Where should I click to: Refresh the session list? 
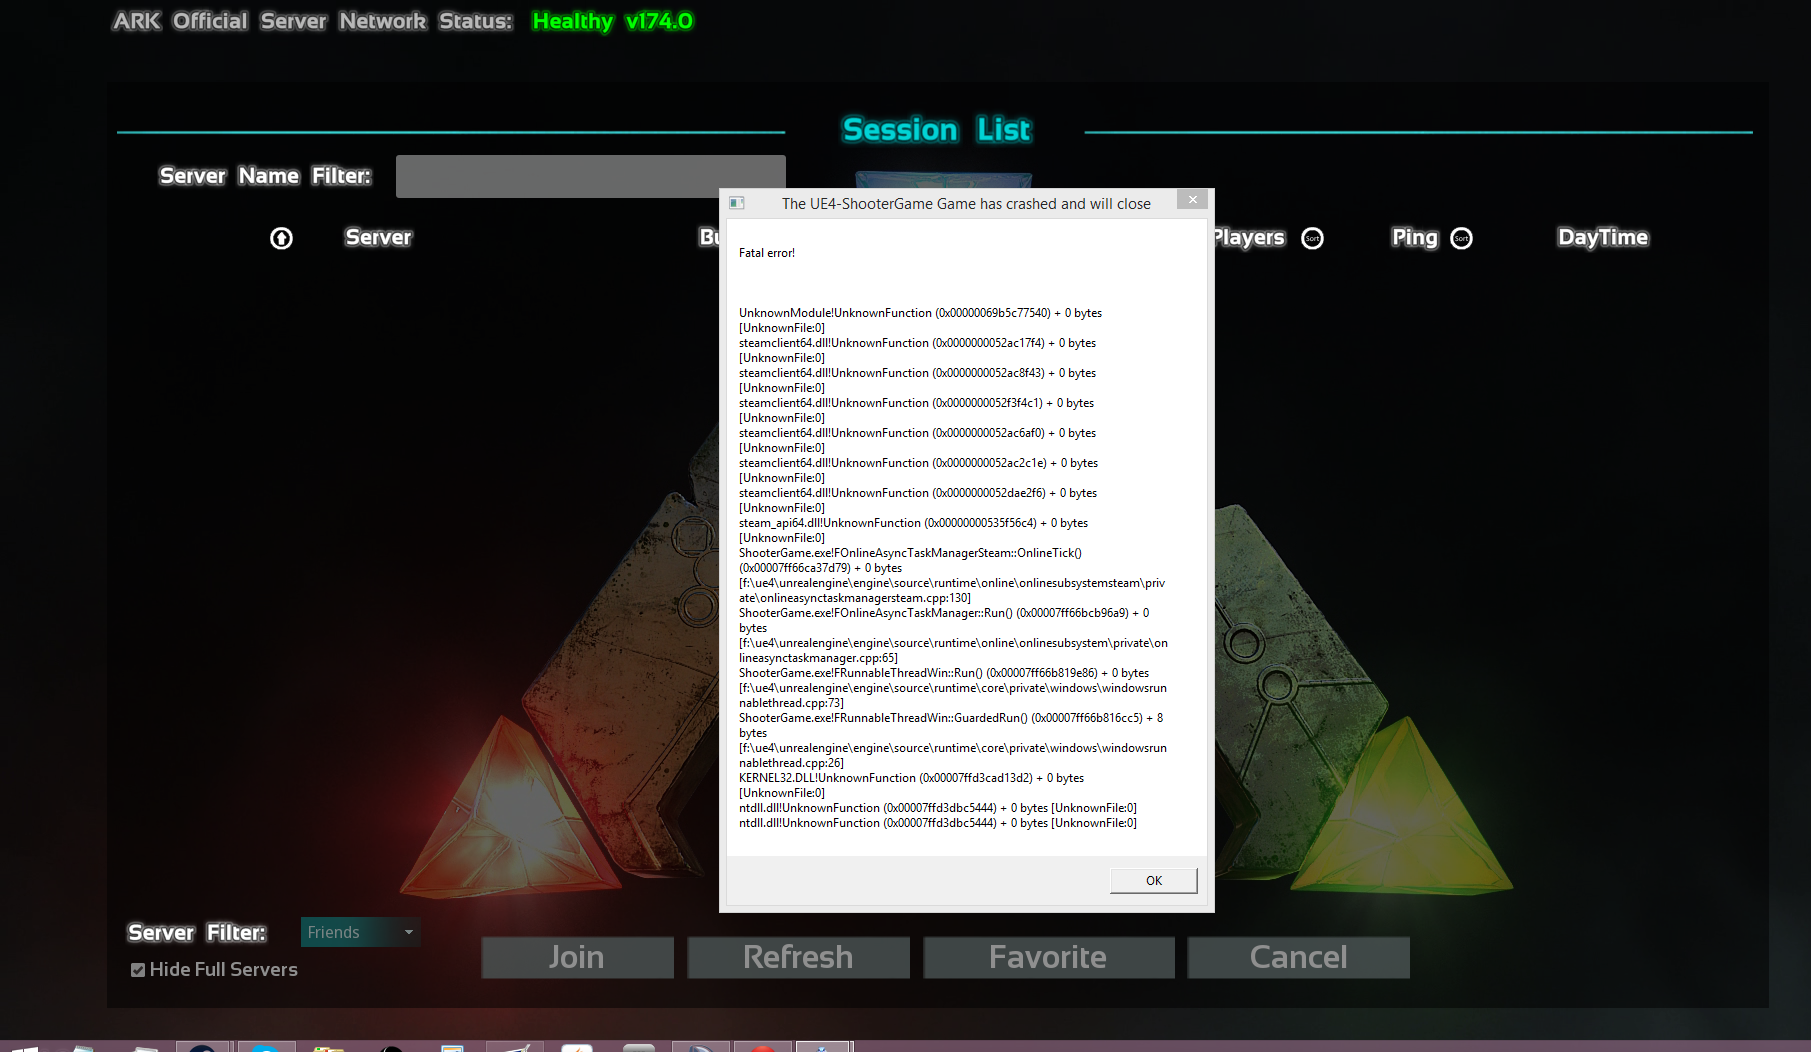point(798,957)
